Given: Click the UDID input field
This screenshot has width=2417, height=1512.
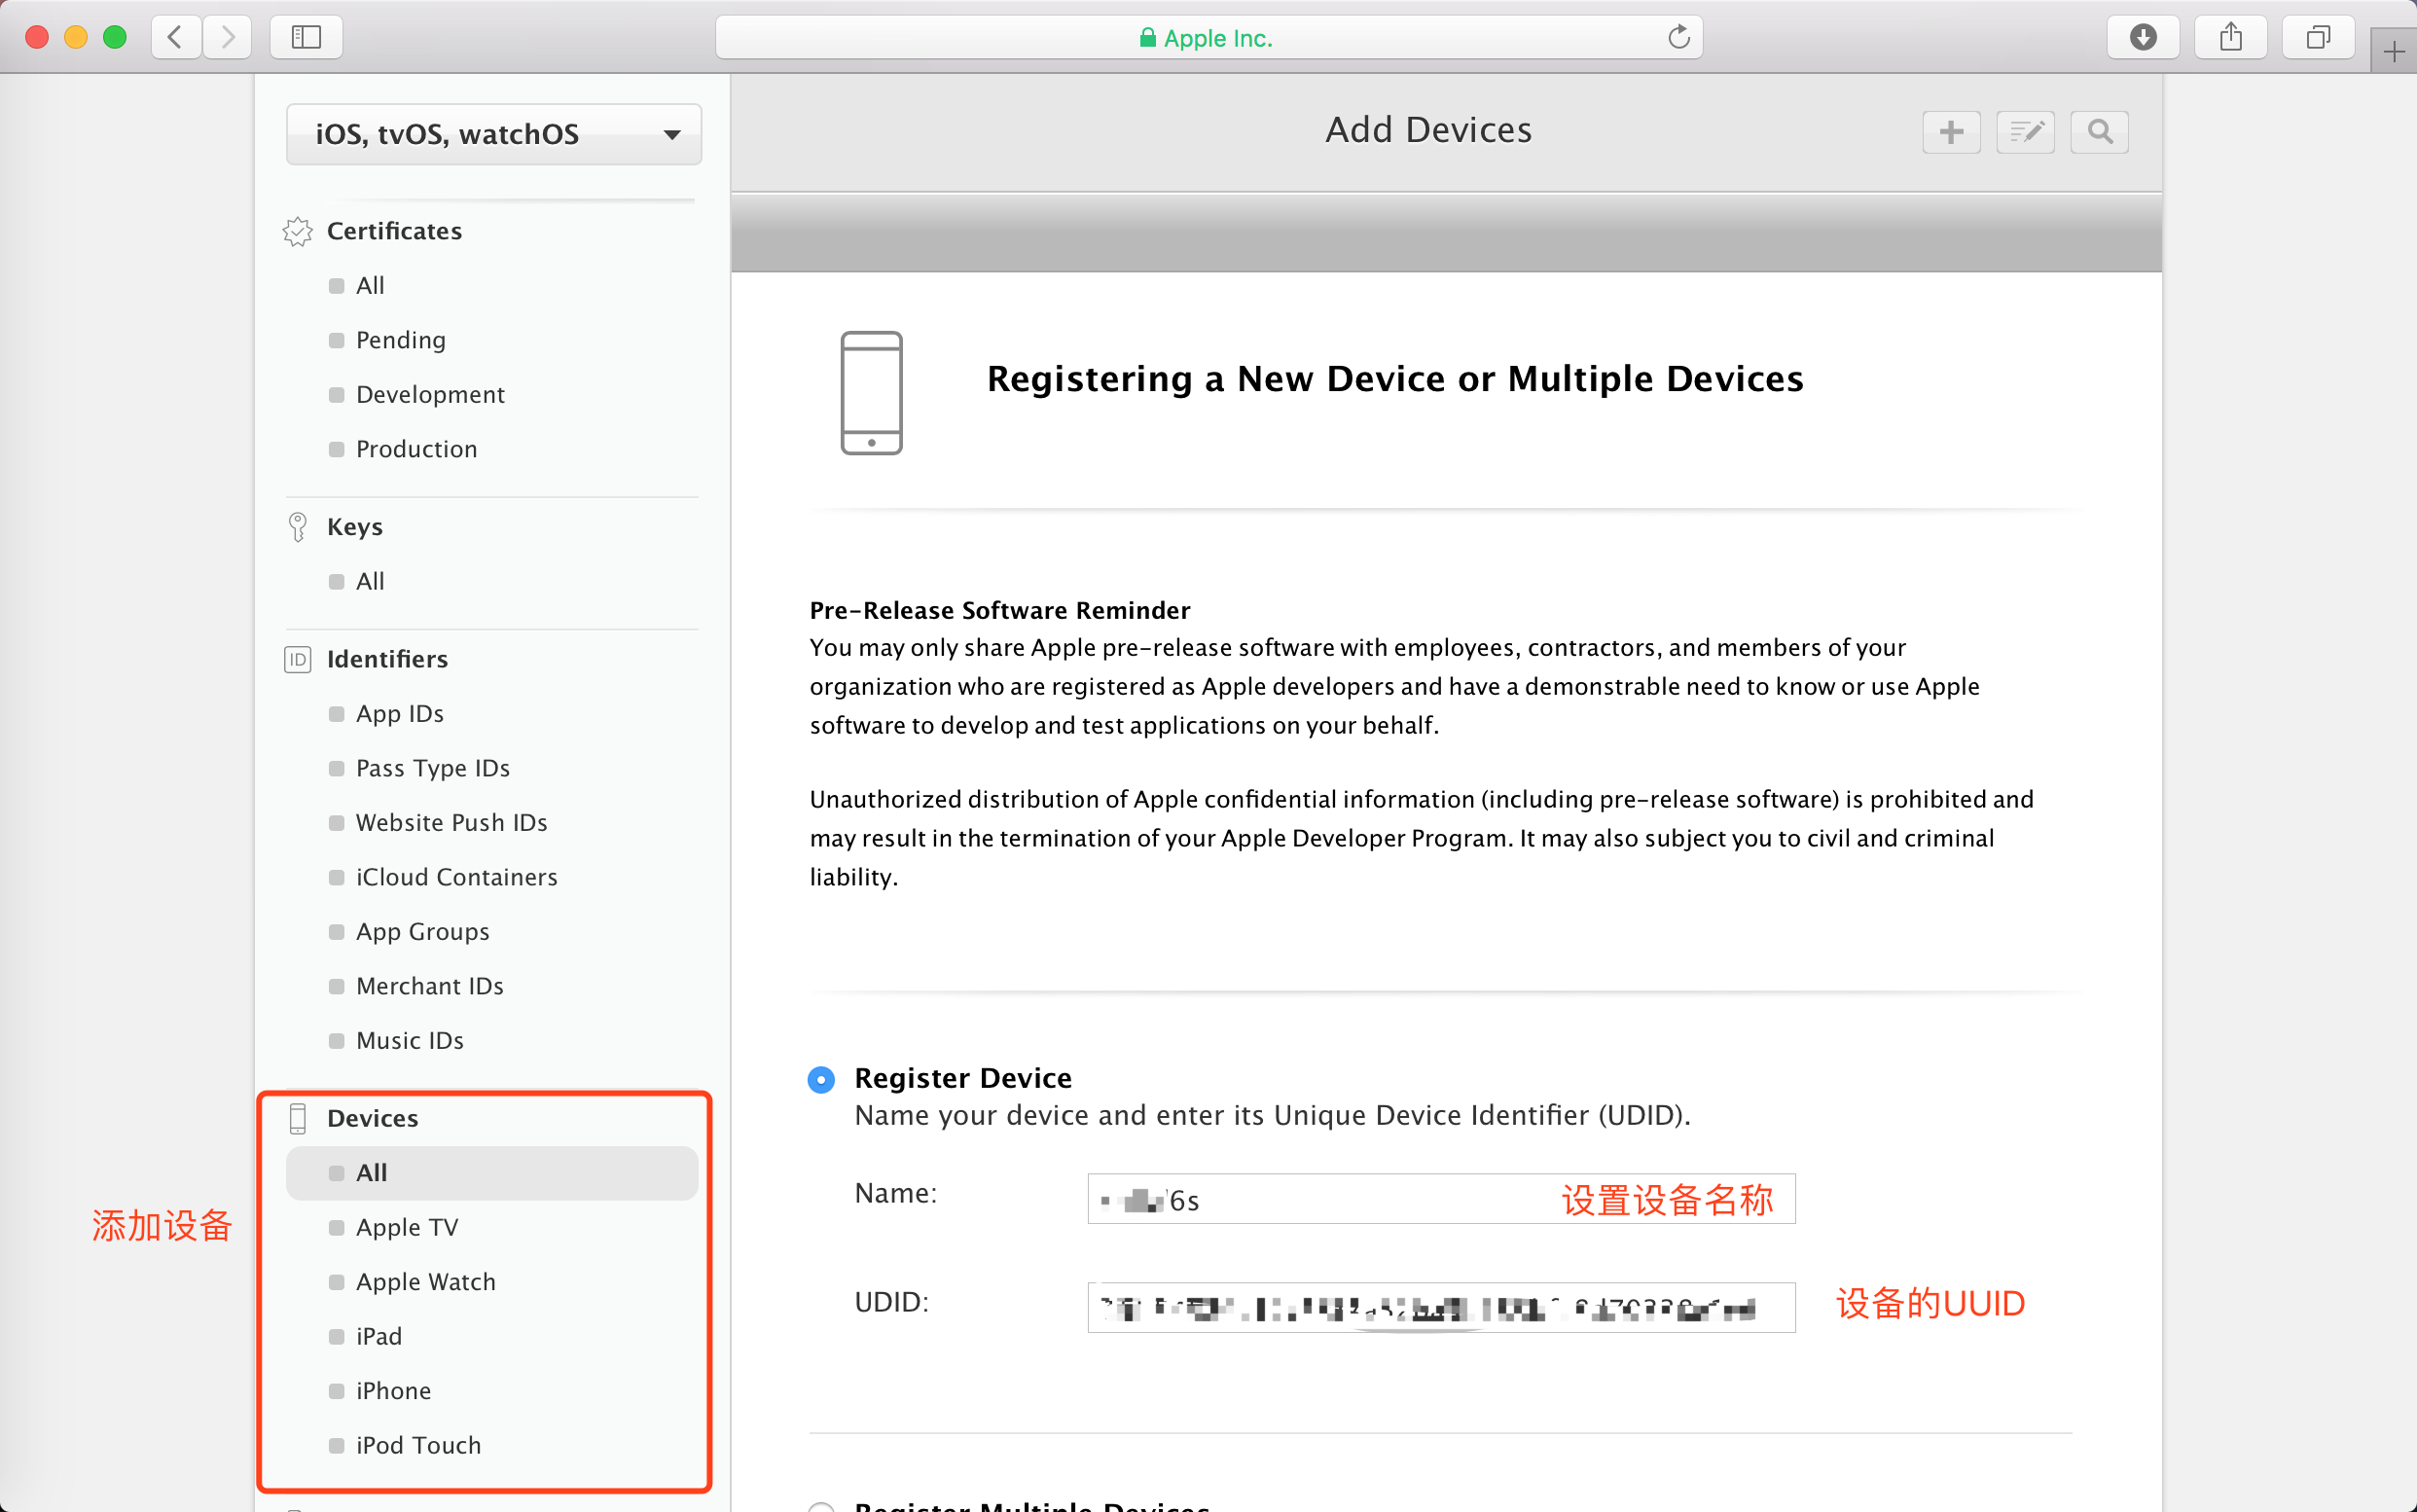Looking at the screenshot, I should (x=1441, y=1308).
